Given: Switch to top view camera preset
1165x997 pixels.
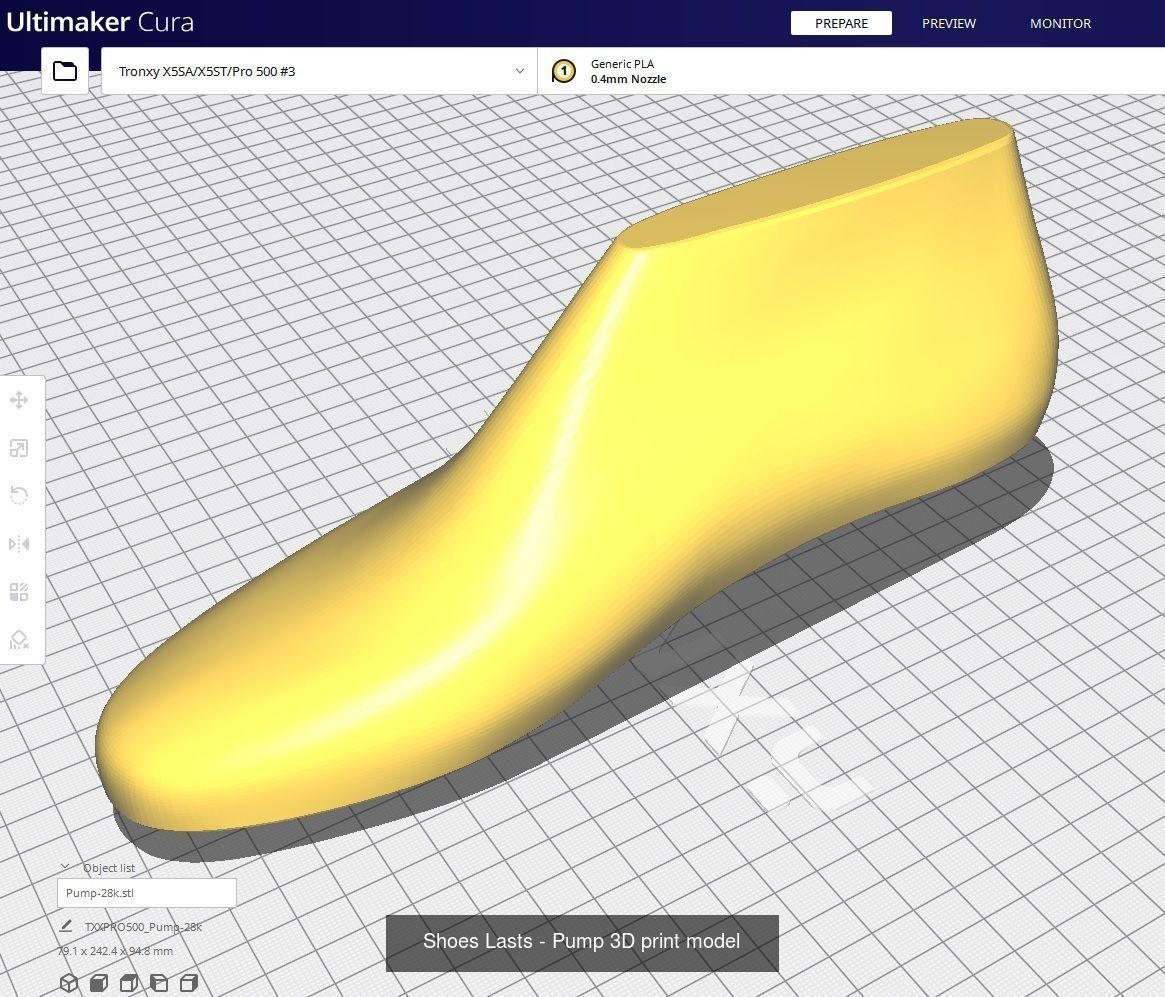Looking at the screenshot, I should [128, 983].
